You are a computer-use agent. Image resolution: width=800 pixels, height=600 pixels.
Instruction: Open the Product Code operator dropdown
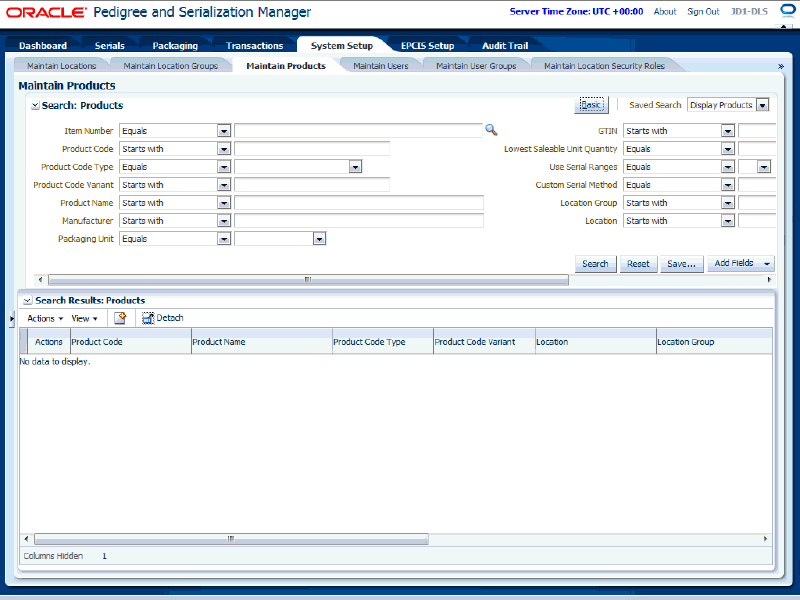[224, 149]
